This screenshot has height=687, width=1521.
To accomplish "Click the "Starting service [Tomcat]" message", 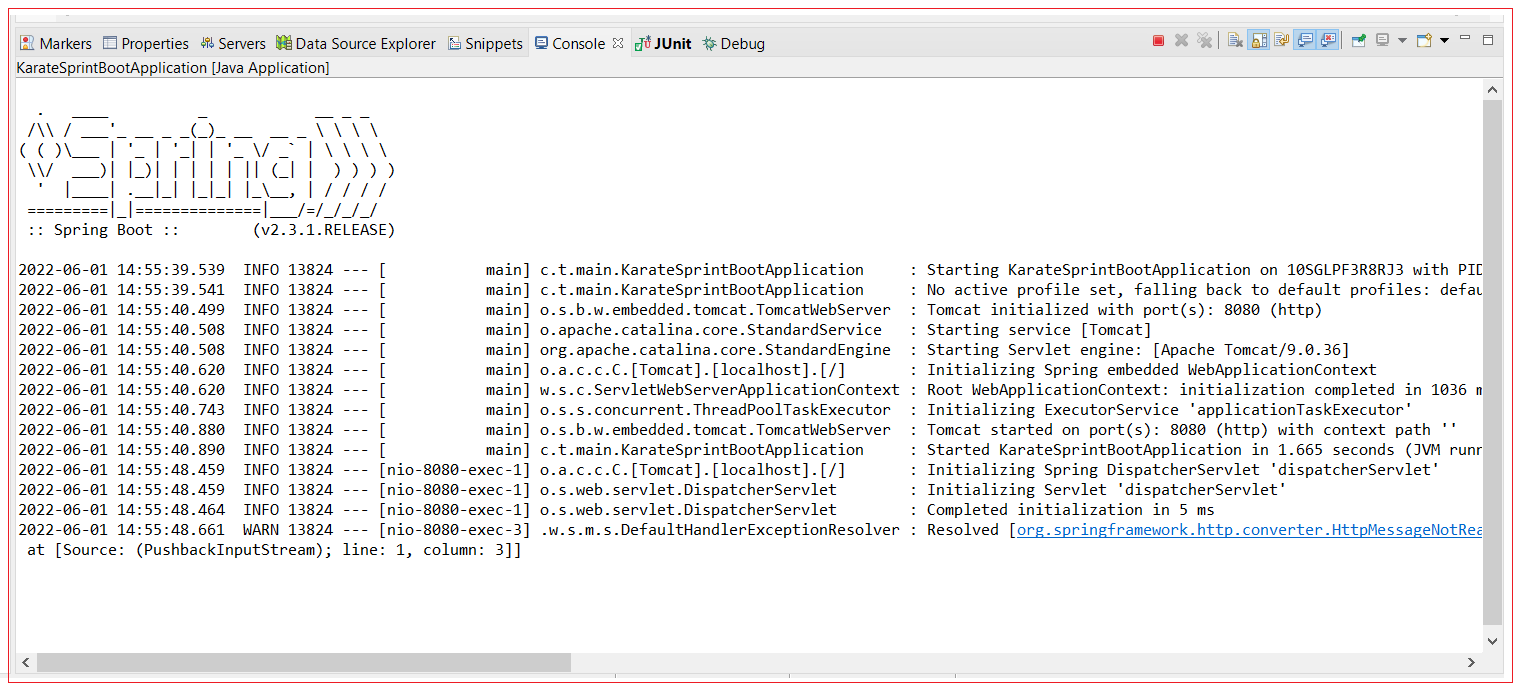I will (x=1039, y=329).
